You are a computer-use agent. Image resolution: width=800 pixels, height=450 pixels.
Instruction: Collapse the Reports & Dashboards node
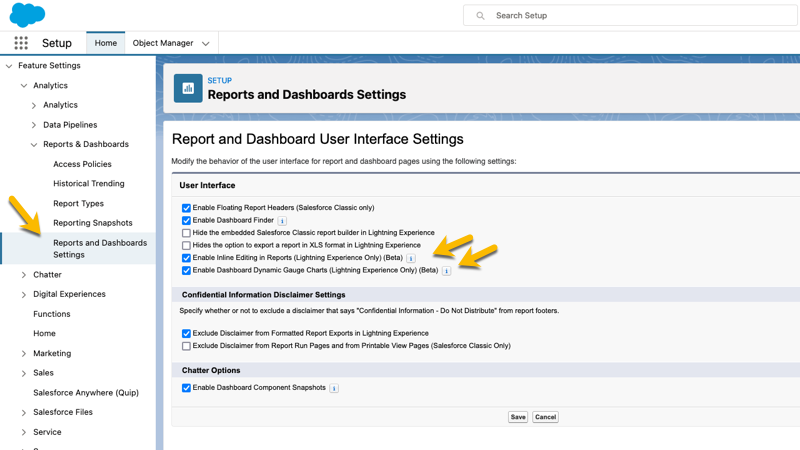[x=34, y=144]
